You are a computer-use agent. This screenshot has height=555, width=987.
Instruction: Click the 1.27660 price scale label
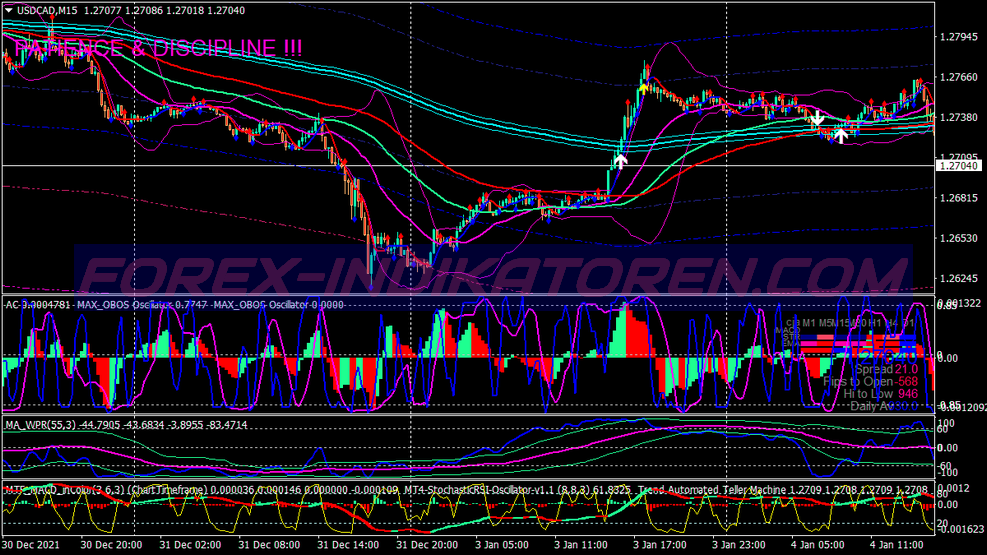pyautogui.click(x=959, y=77)
